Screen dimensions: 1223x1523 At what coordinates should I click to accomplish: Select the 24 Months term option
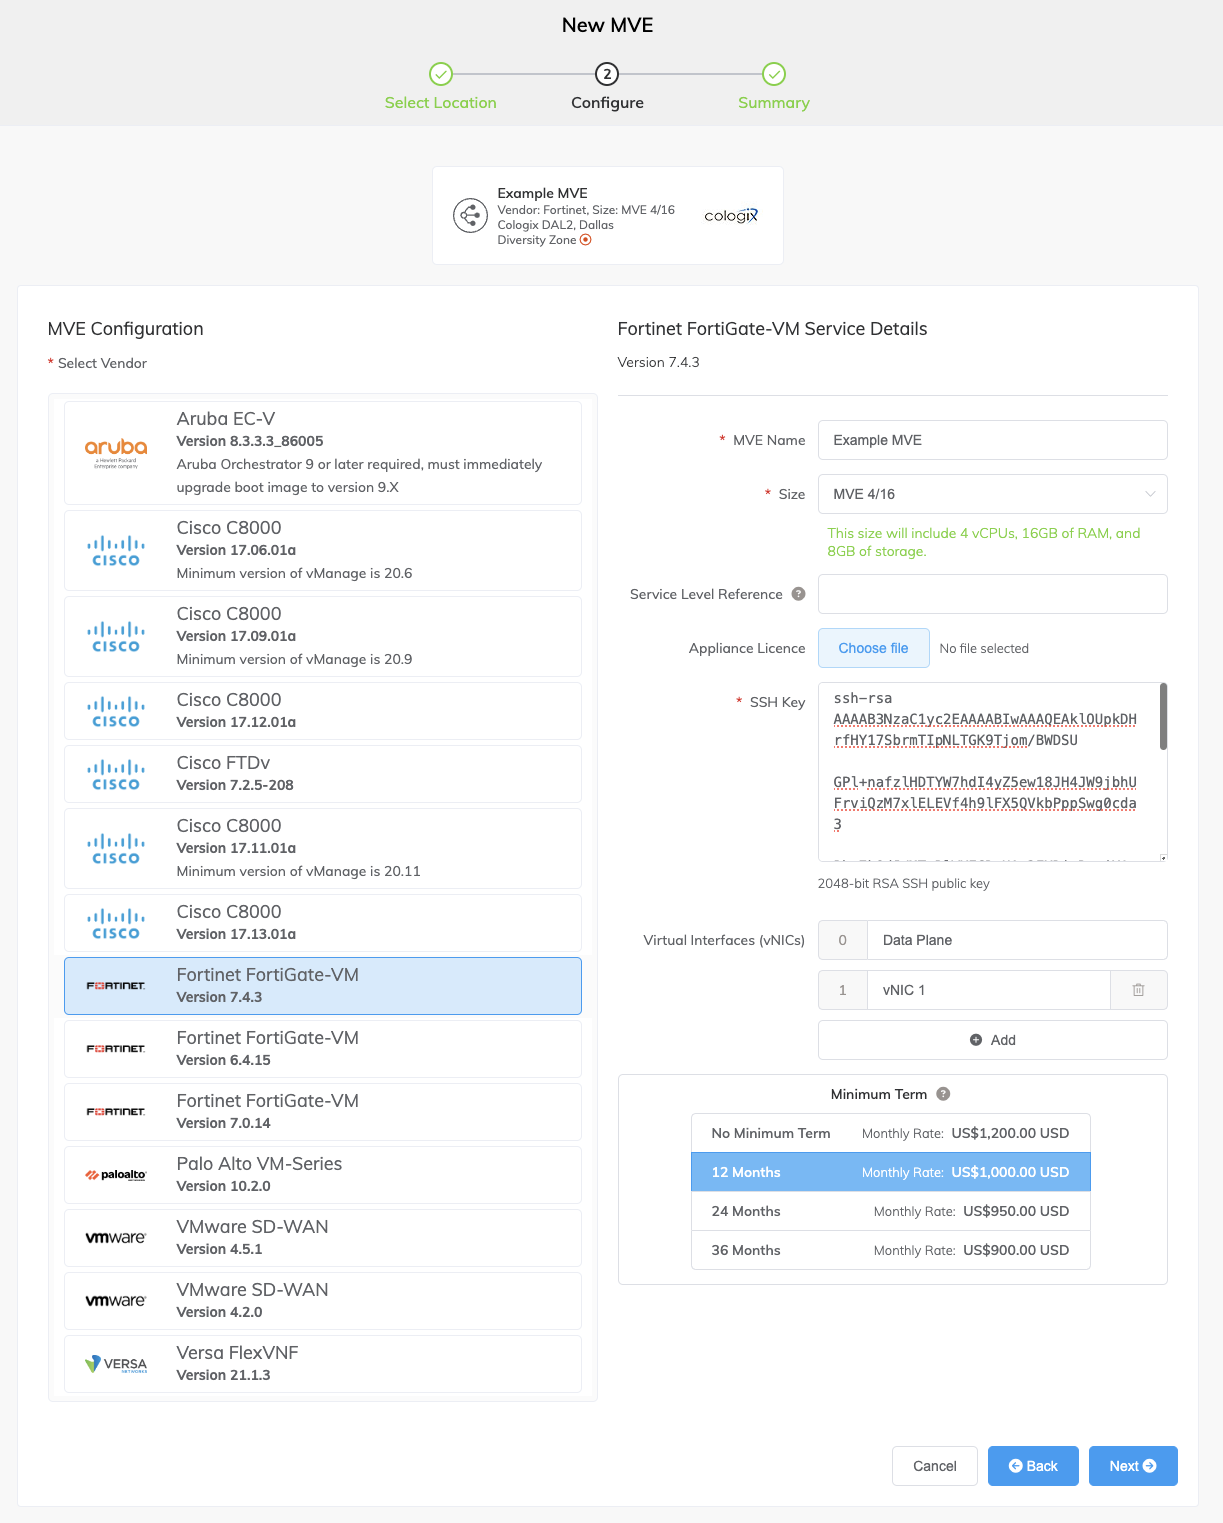pyautogui.click(x=890, y=1211)
